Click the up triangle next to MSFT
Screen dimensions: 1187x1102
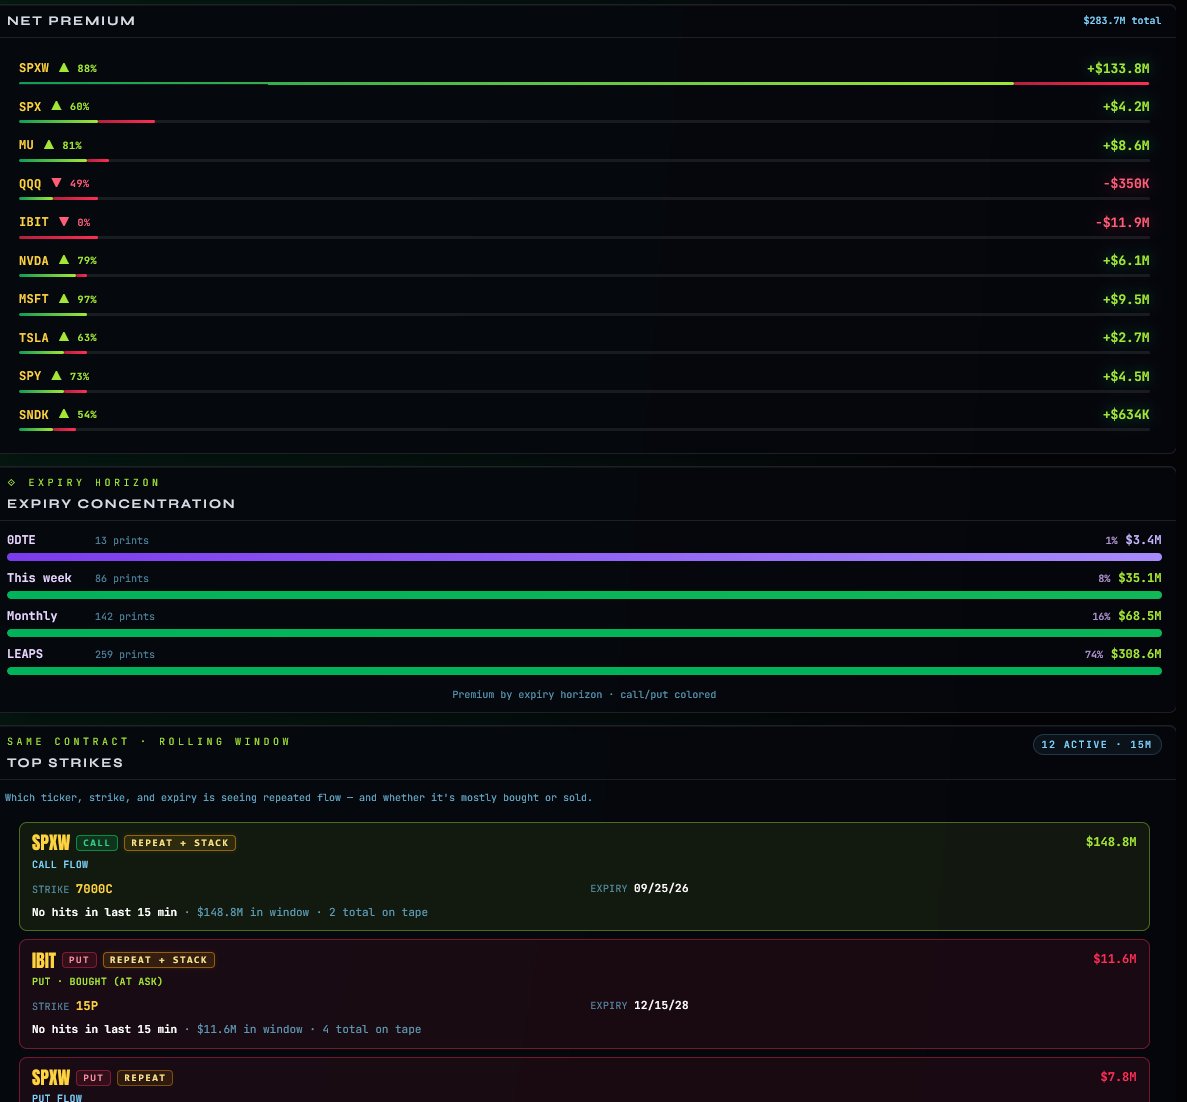point(64,299)
